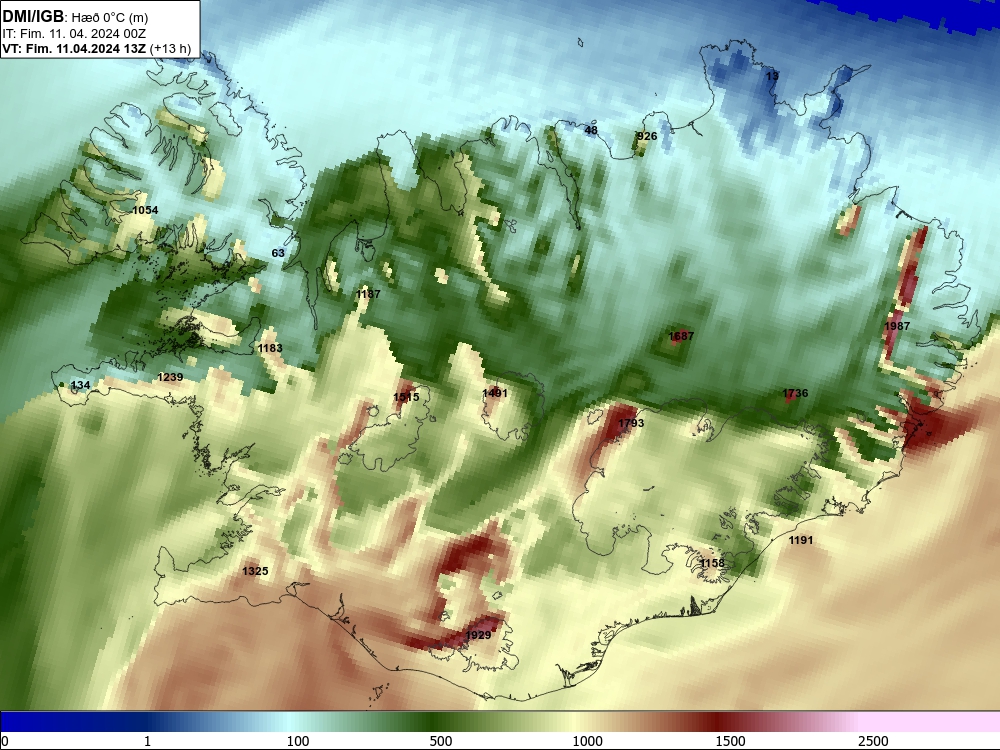1000x750 pixels.
Task: Click the height value 134 on the map
Action: [x=80, y=385]
